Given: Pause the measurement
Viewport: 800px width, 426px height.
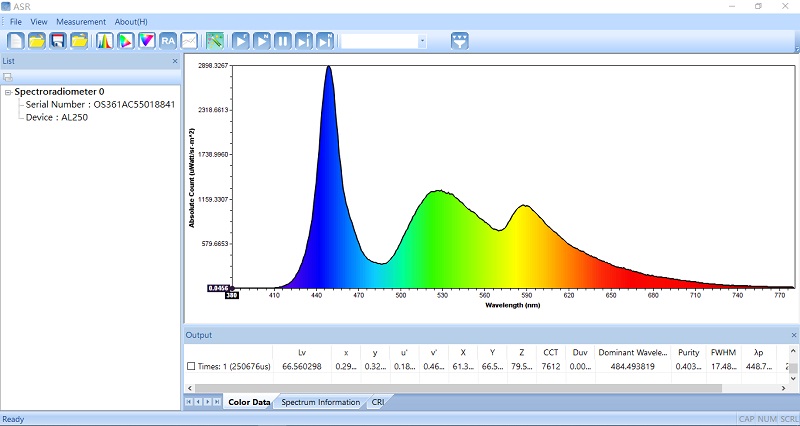Looking at the screenshot, I should point(283,41).
